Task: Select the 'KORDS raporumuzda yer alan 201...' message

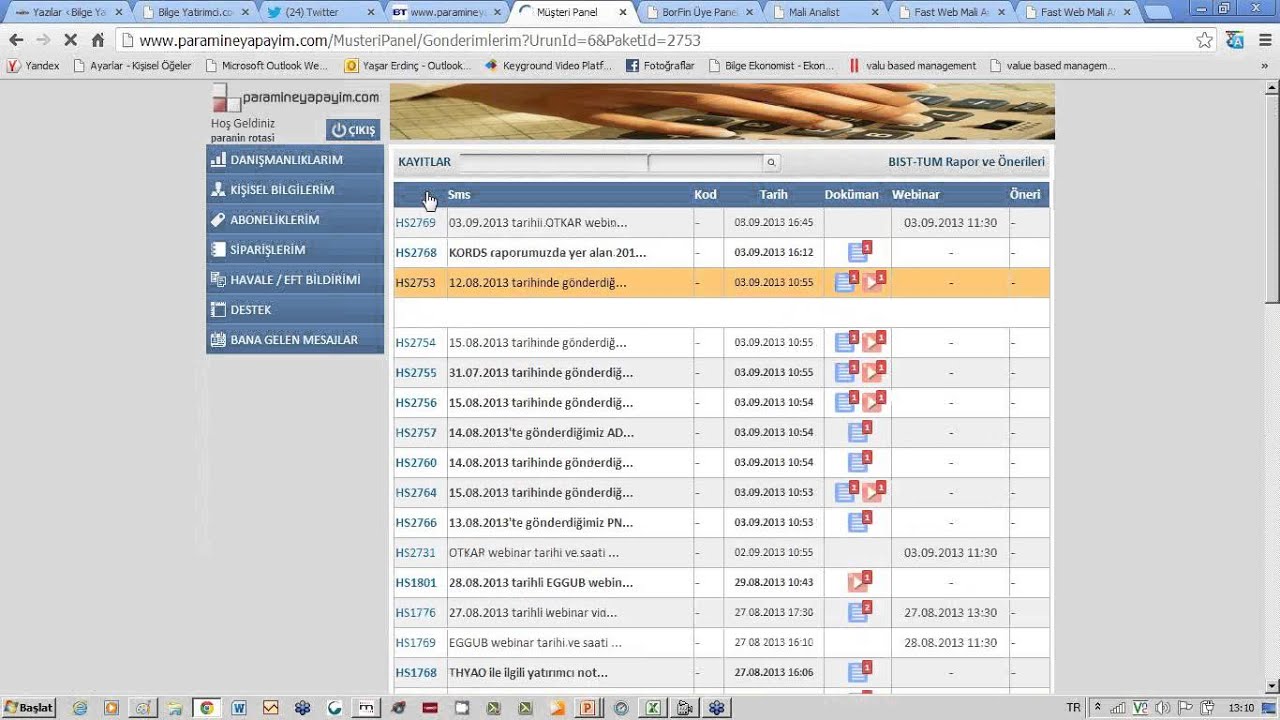Action: tap(547, 252)
